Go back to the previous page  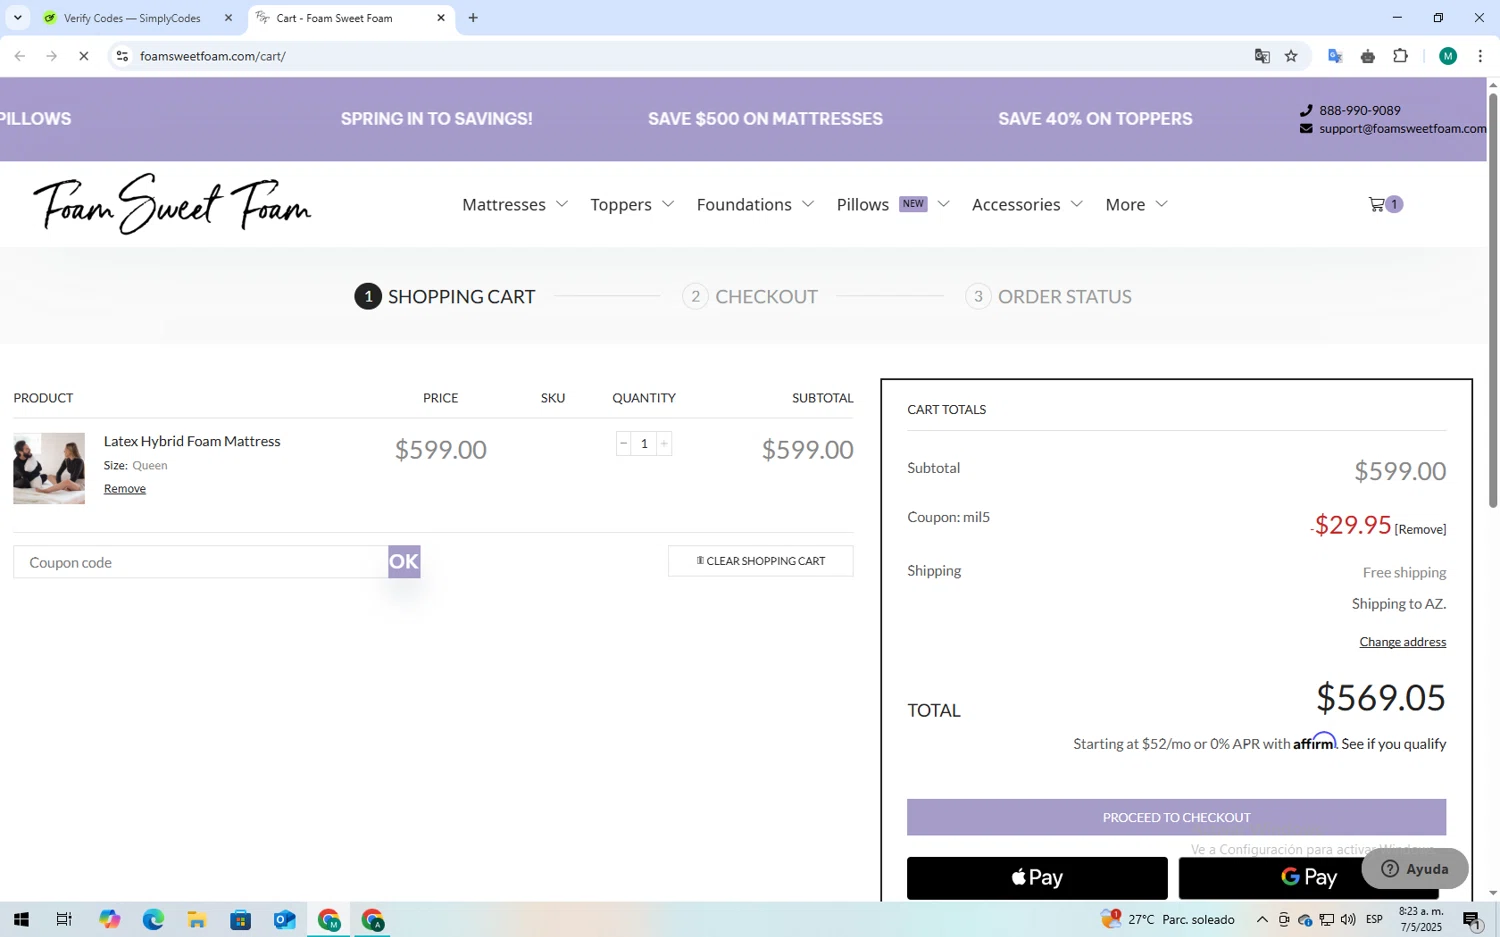click(x=20, y=56)
